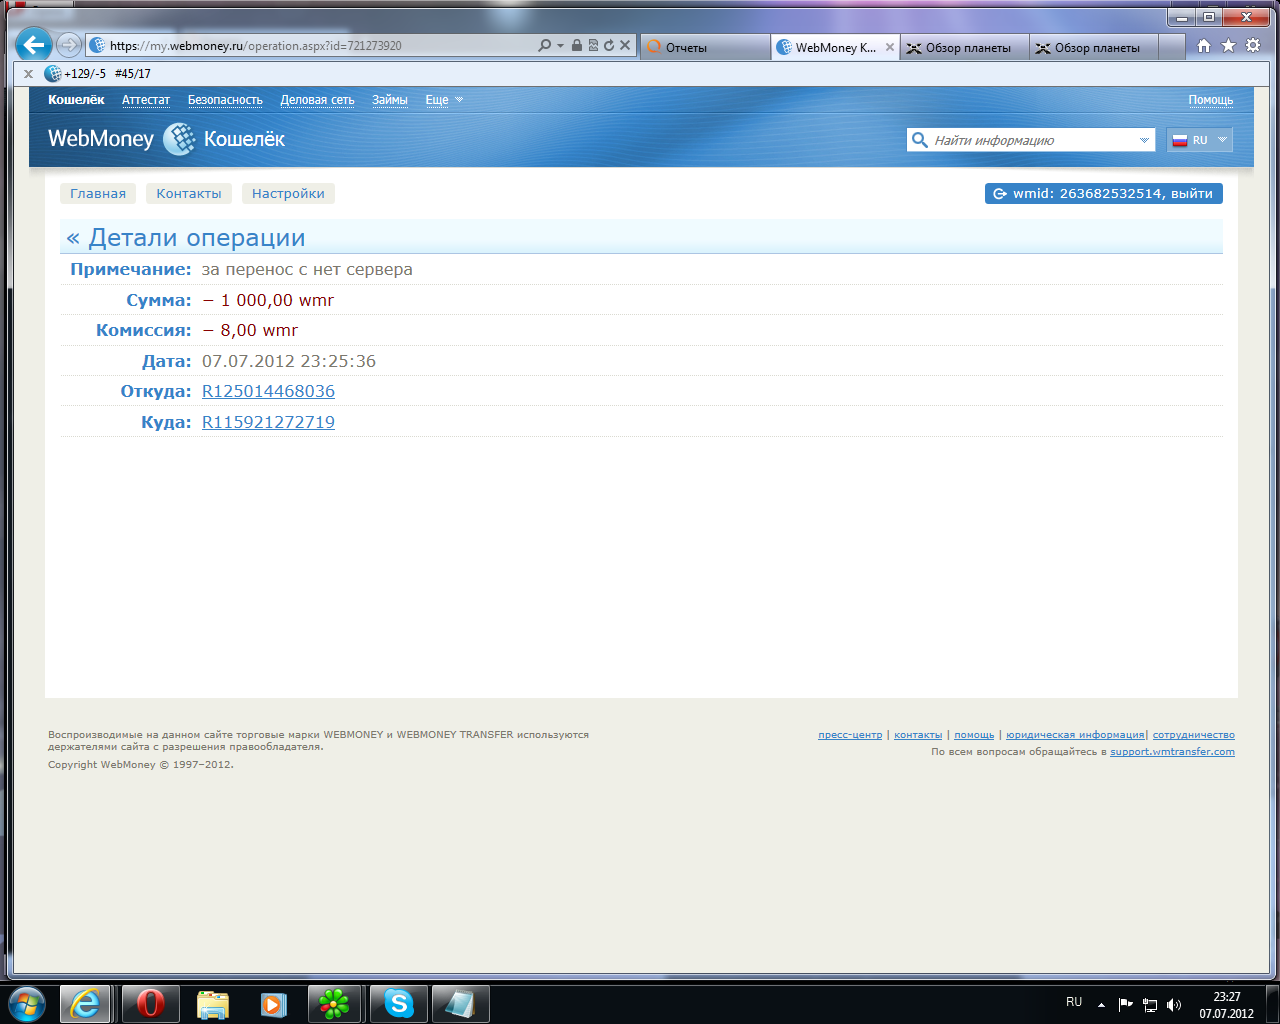Open Windows Explorer folder on taskbar
The image size is (1280, 1024).
coord(212,1003)
